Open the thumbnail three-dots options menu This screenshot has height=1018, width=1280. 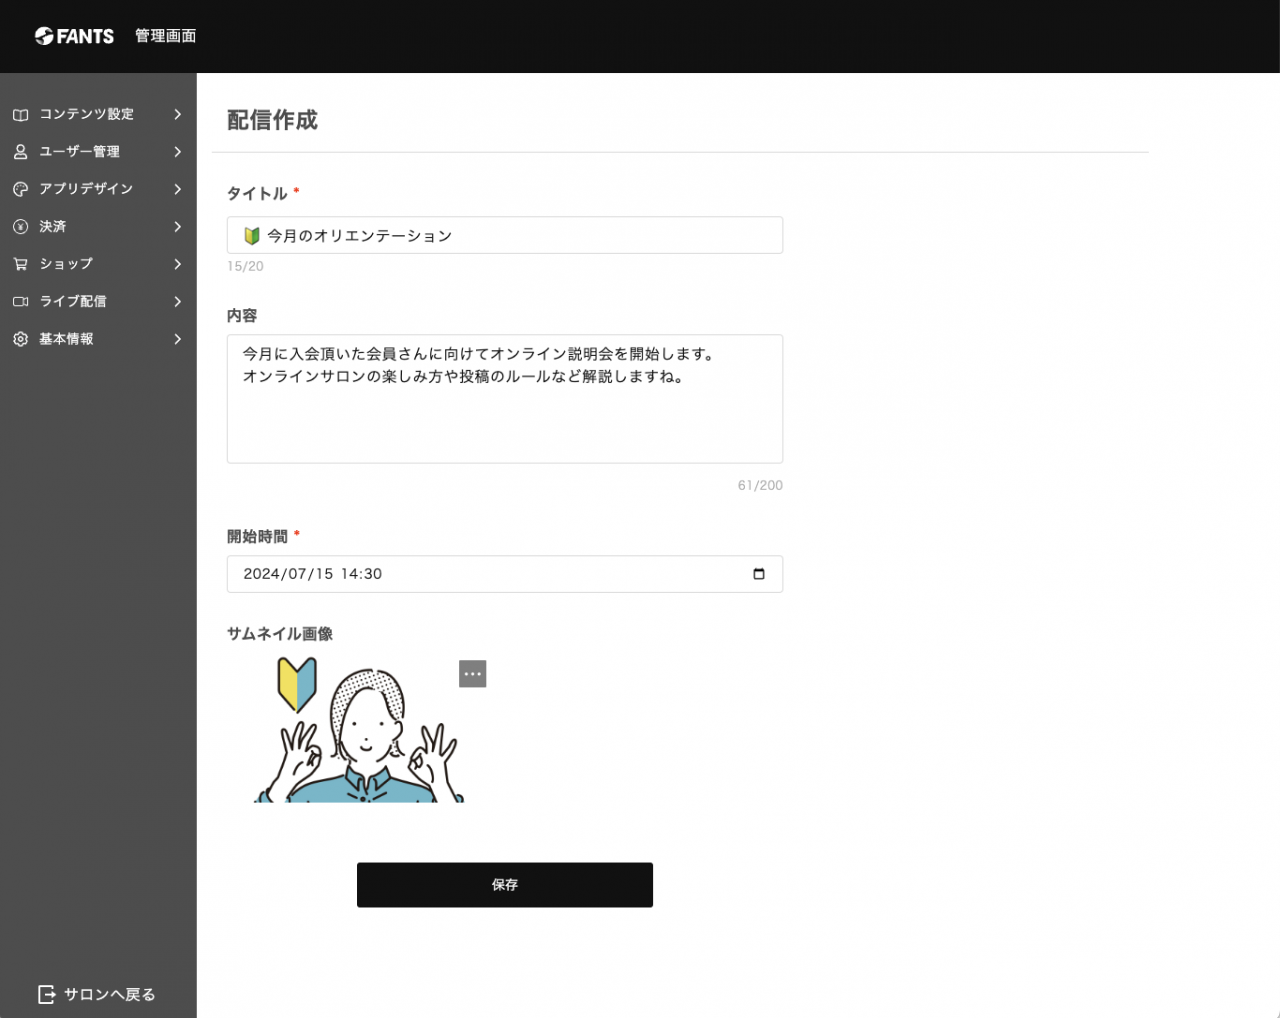[473, 674]
